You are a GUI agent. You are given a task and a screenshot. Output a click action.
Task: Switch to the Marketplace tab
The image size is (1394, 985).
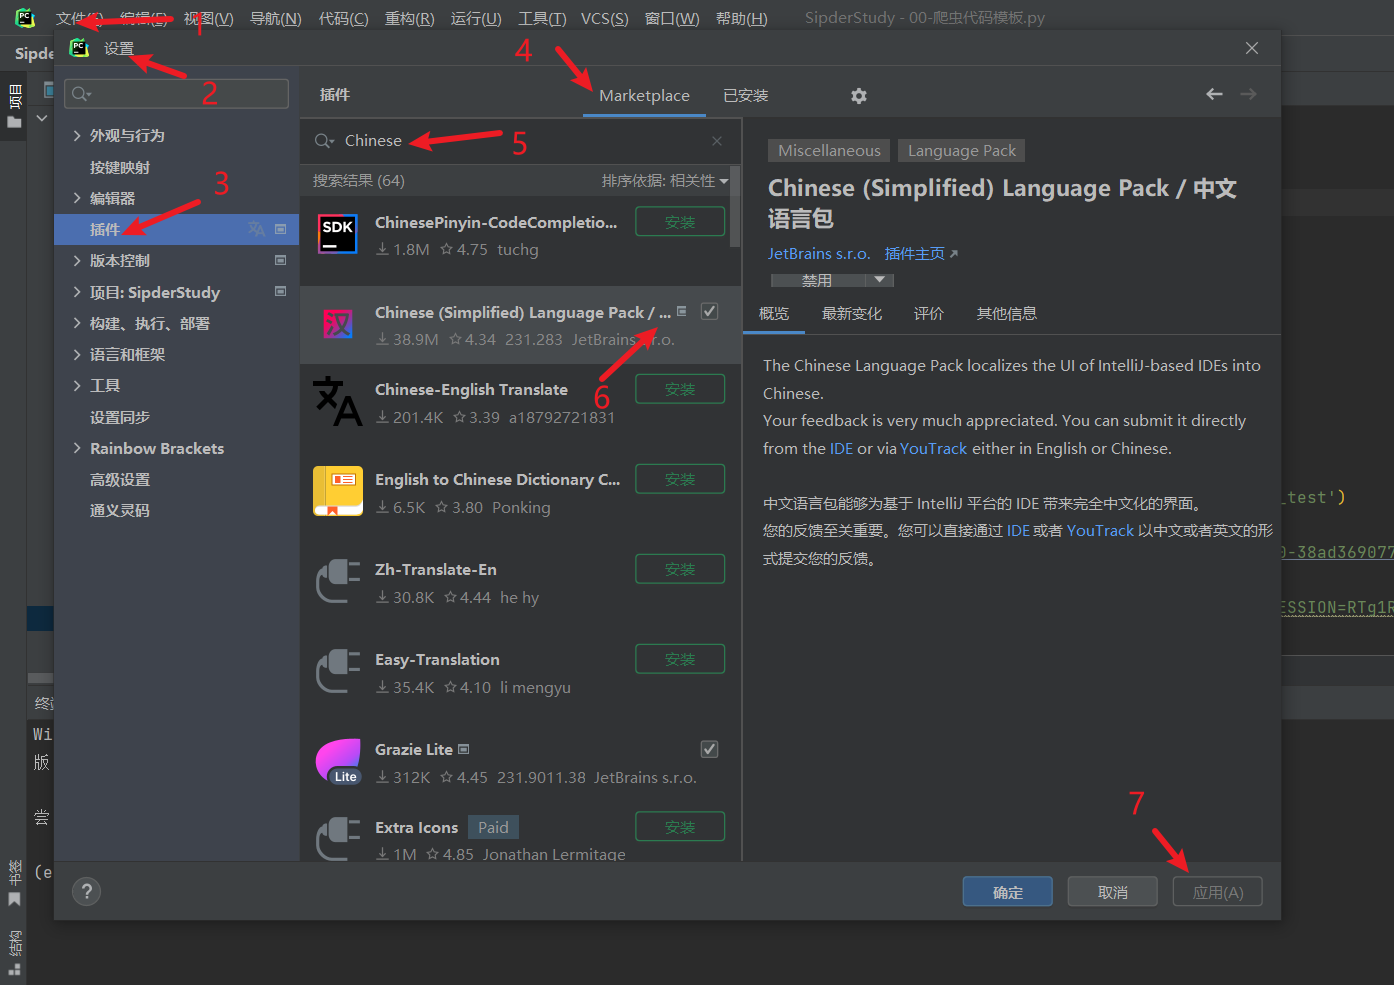644,95
